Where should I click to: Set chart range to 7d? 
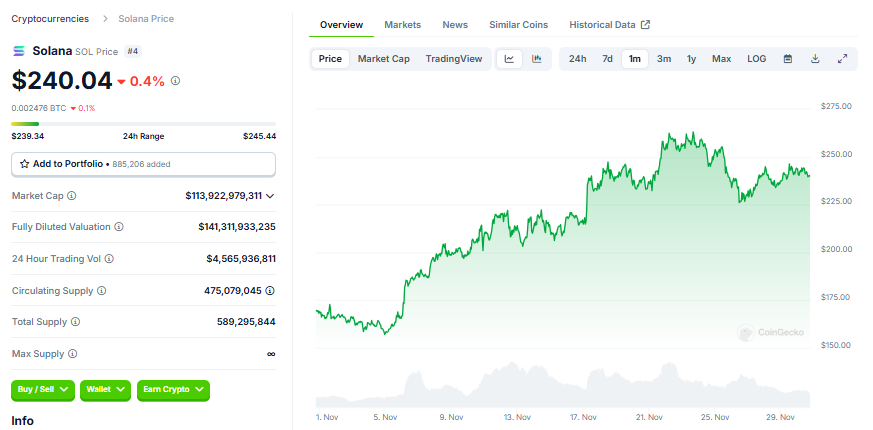tap(607, 58)
